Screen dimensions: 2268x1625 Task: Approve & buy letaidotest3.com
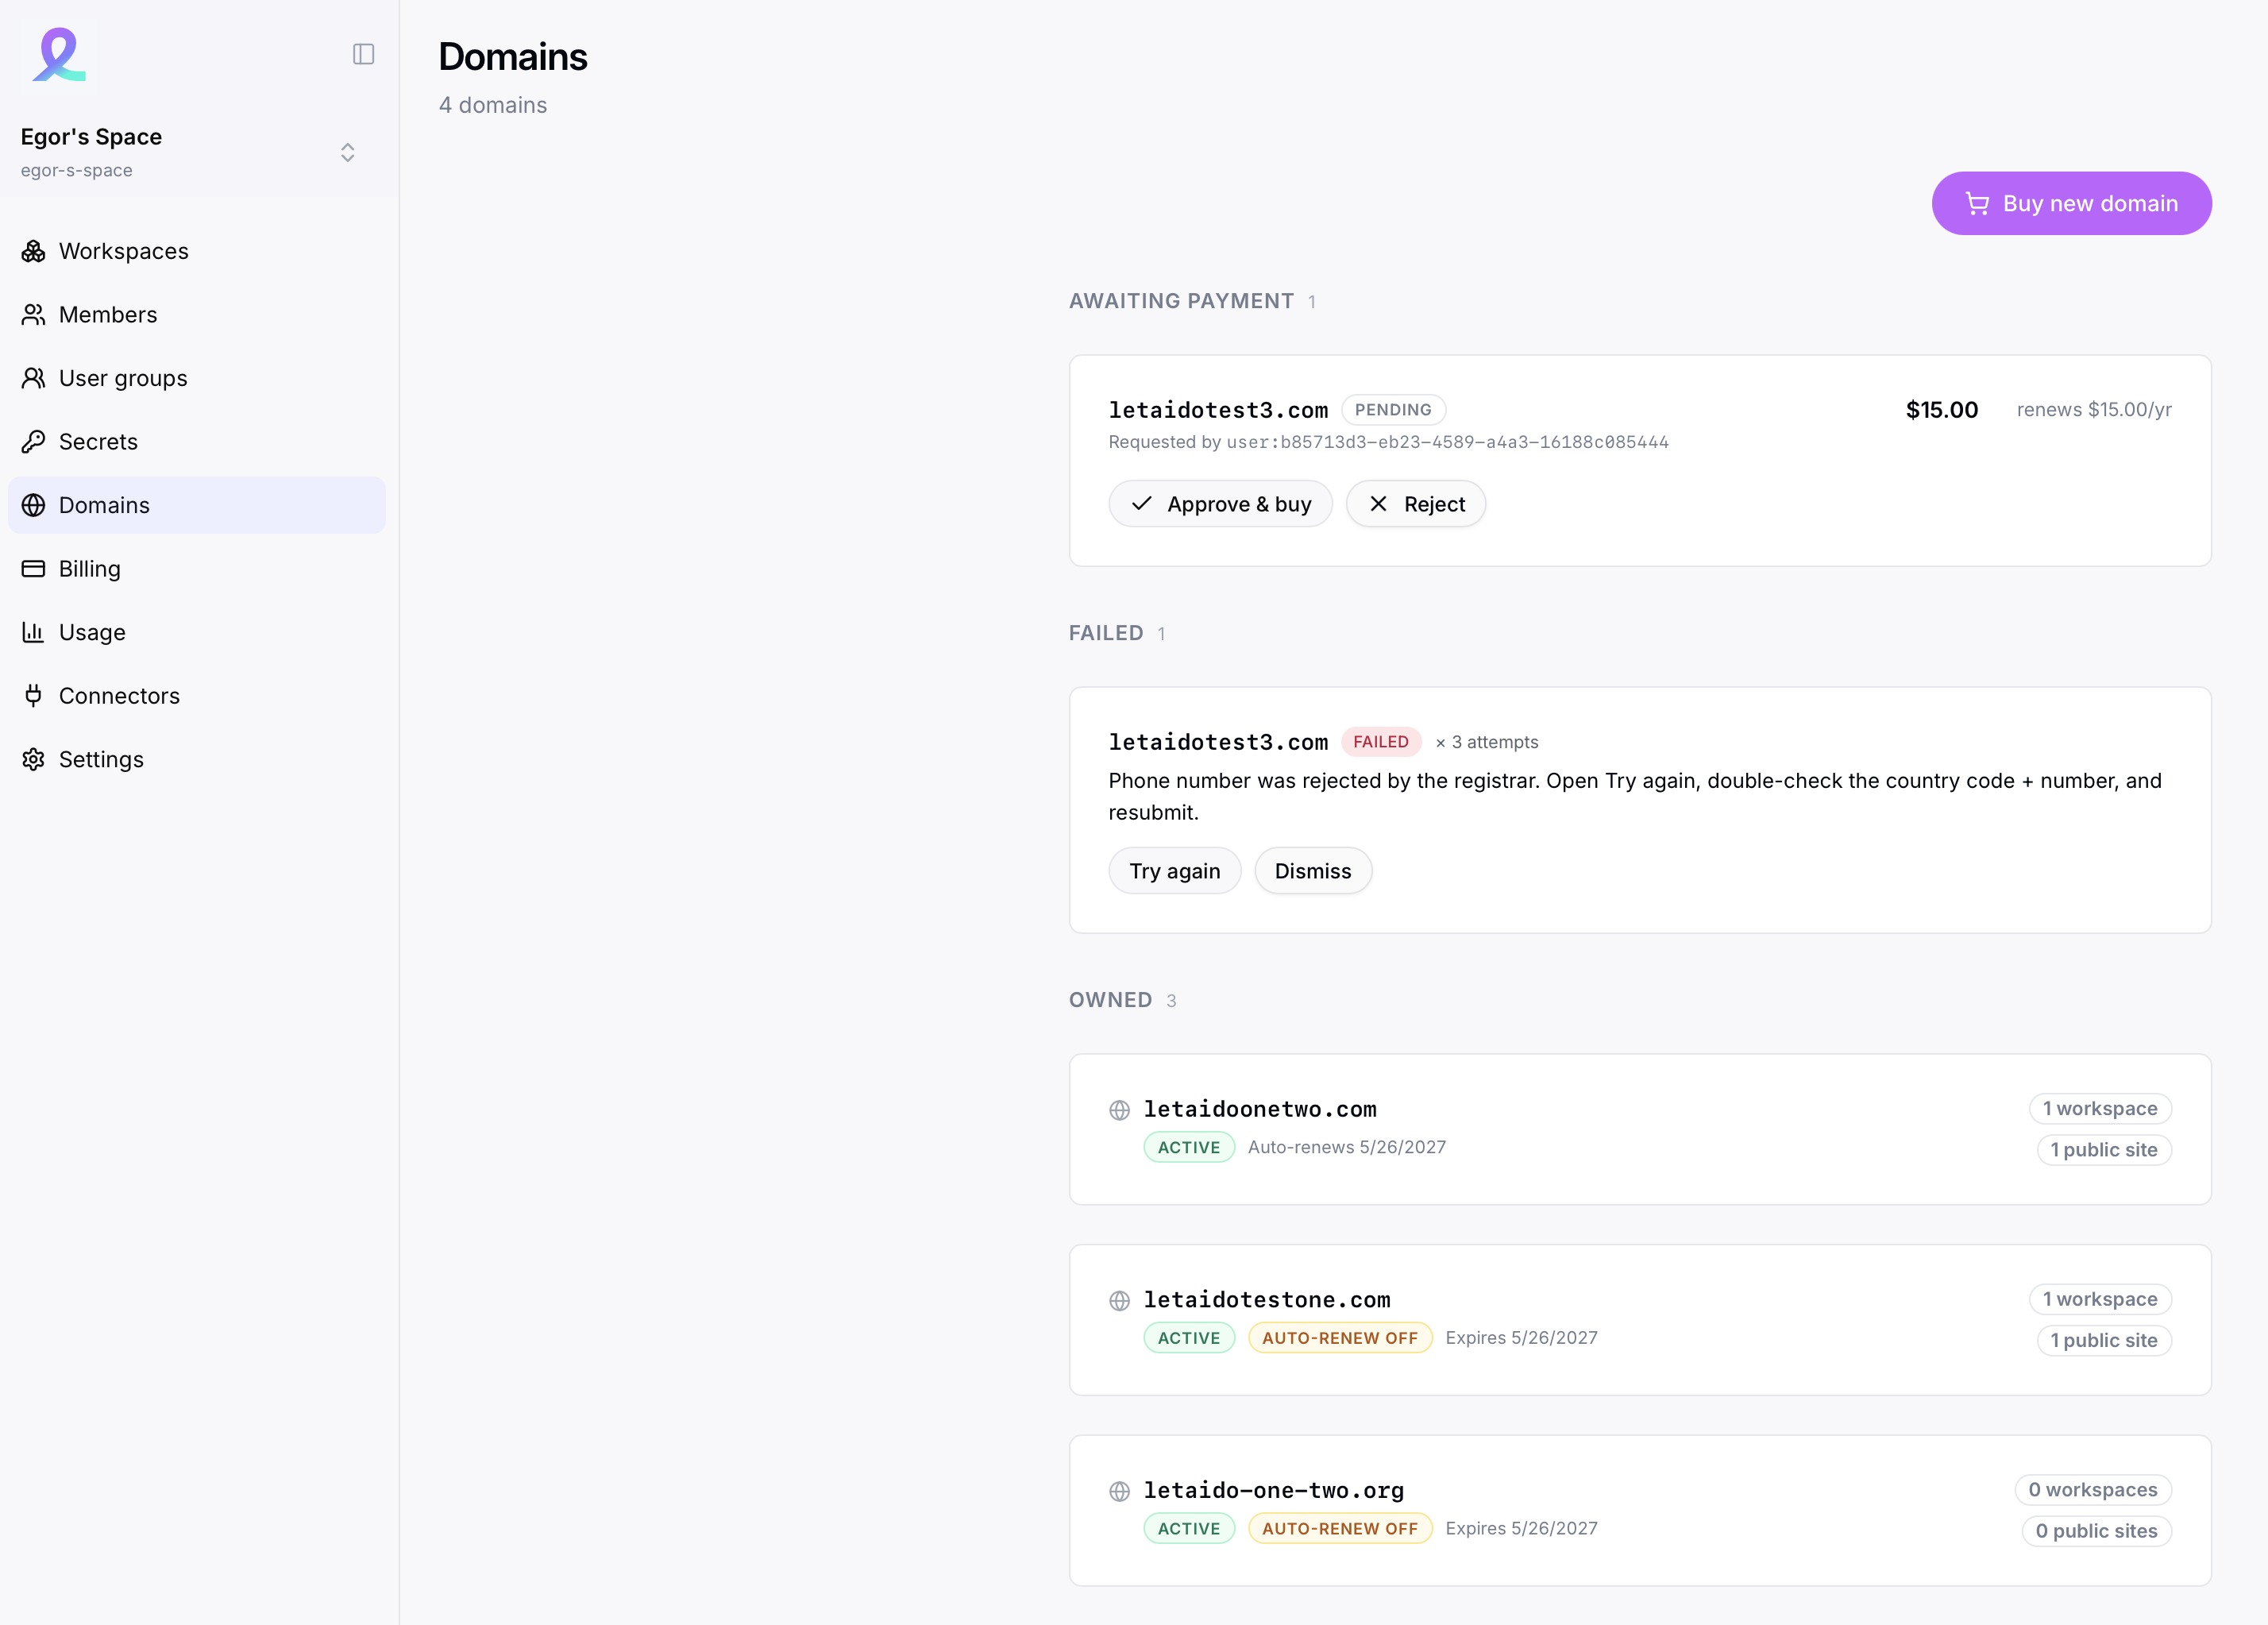click(x=1220, y=504)
